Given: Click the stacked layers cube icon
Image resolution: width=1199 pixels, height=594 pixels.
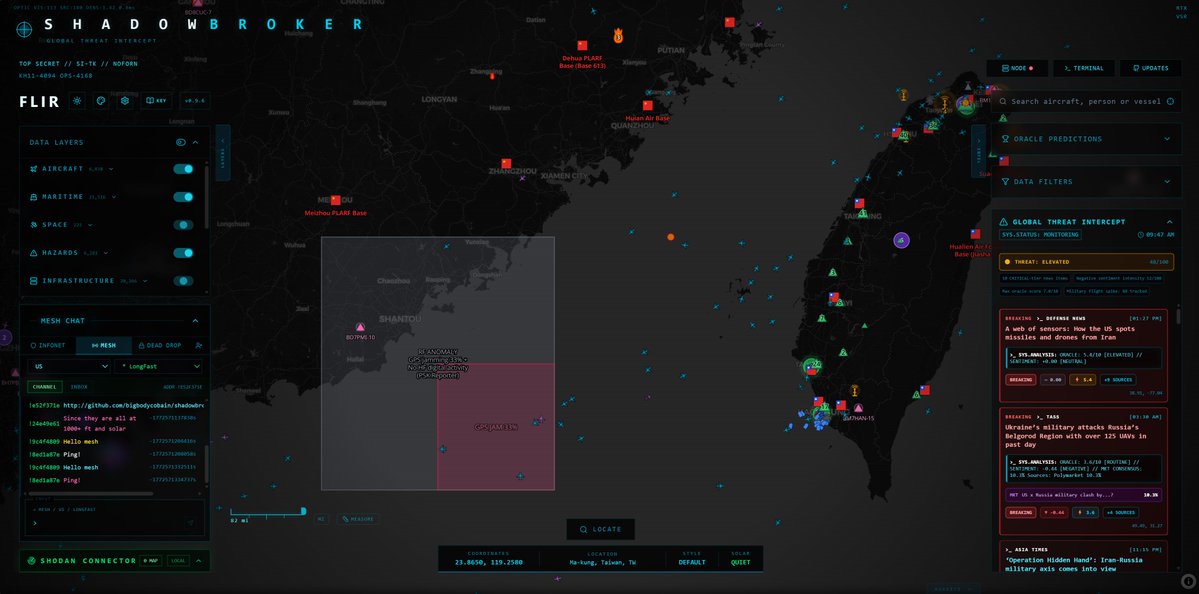Looking at the screenshot, I should tap(125, 101).
